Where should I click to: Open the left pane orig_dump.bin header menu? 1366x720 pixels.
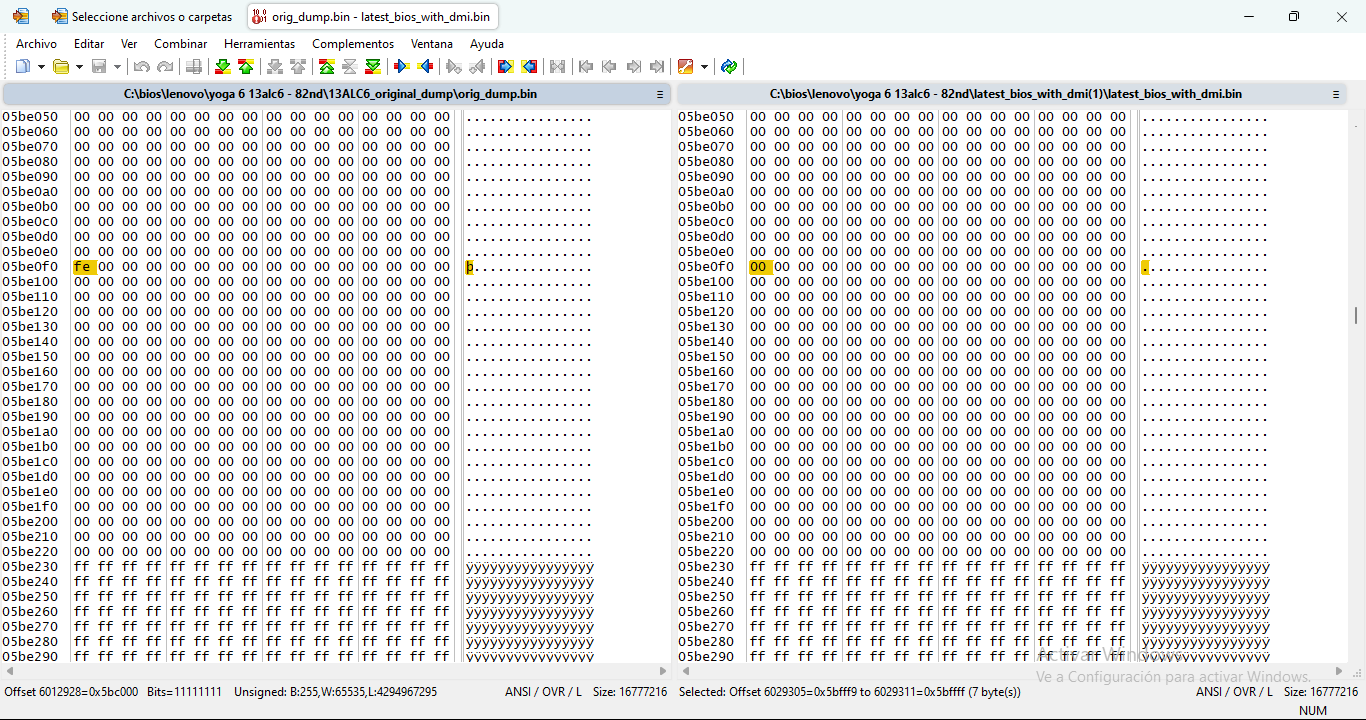tap(660, 94)
